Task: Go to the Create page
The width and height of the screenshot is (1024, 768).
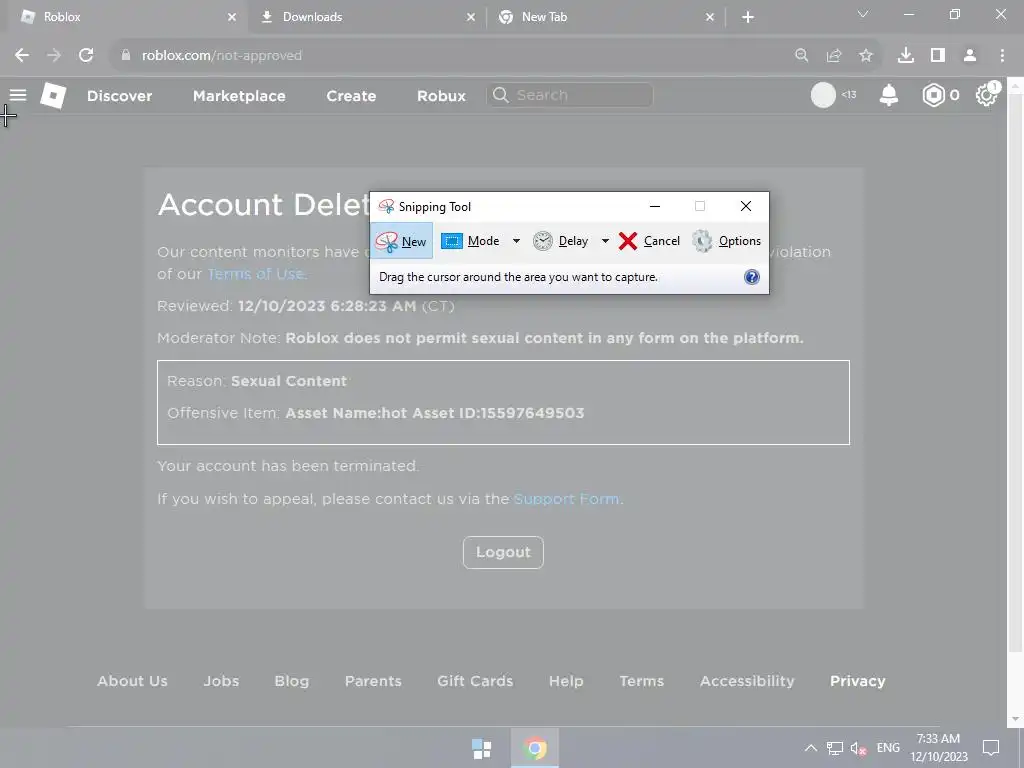Action: point(351,96)
